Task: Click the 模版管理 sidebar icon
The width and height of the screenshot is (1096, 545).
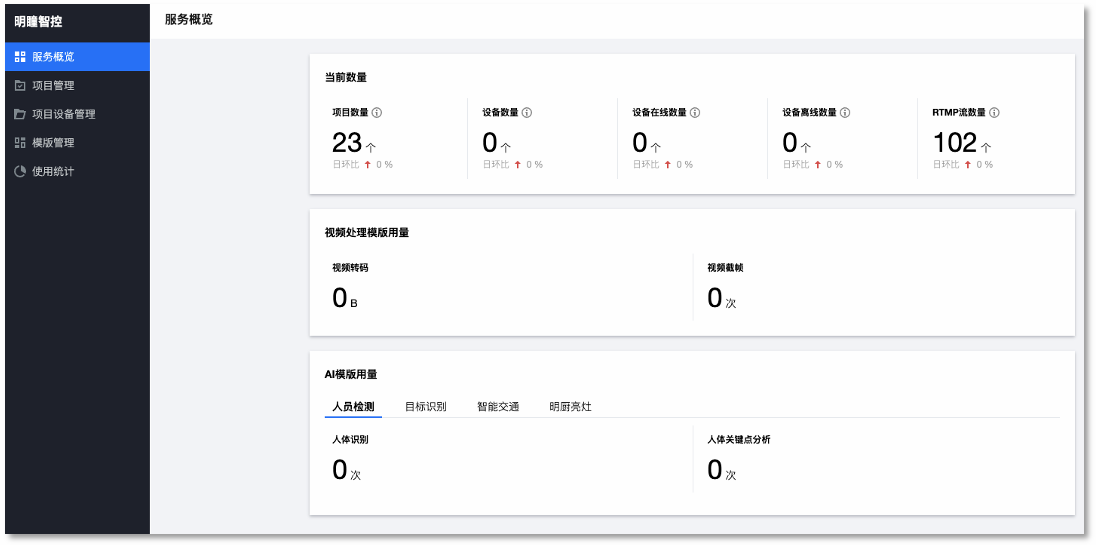Action: 20,143
